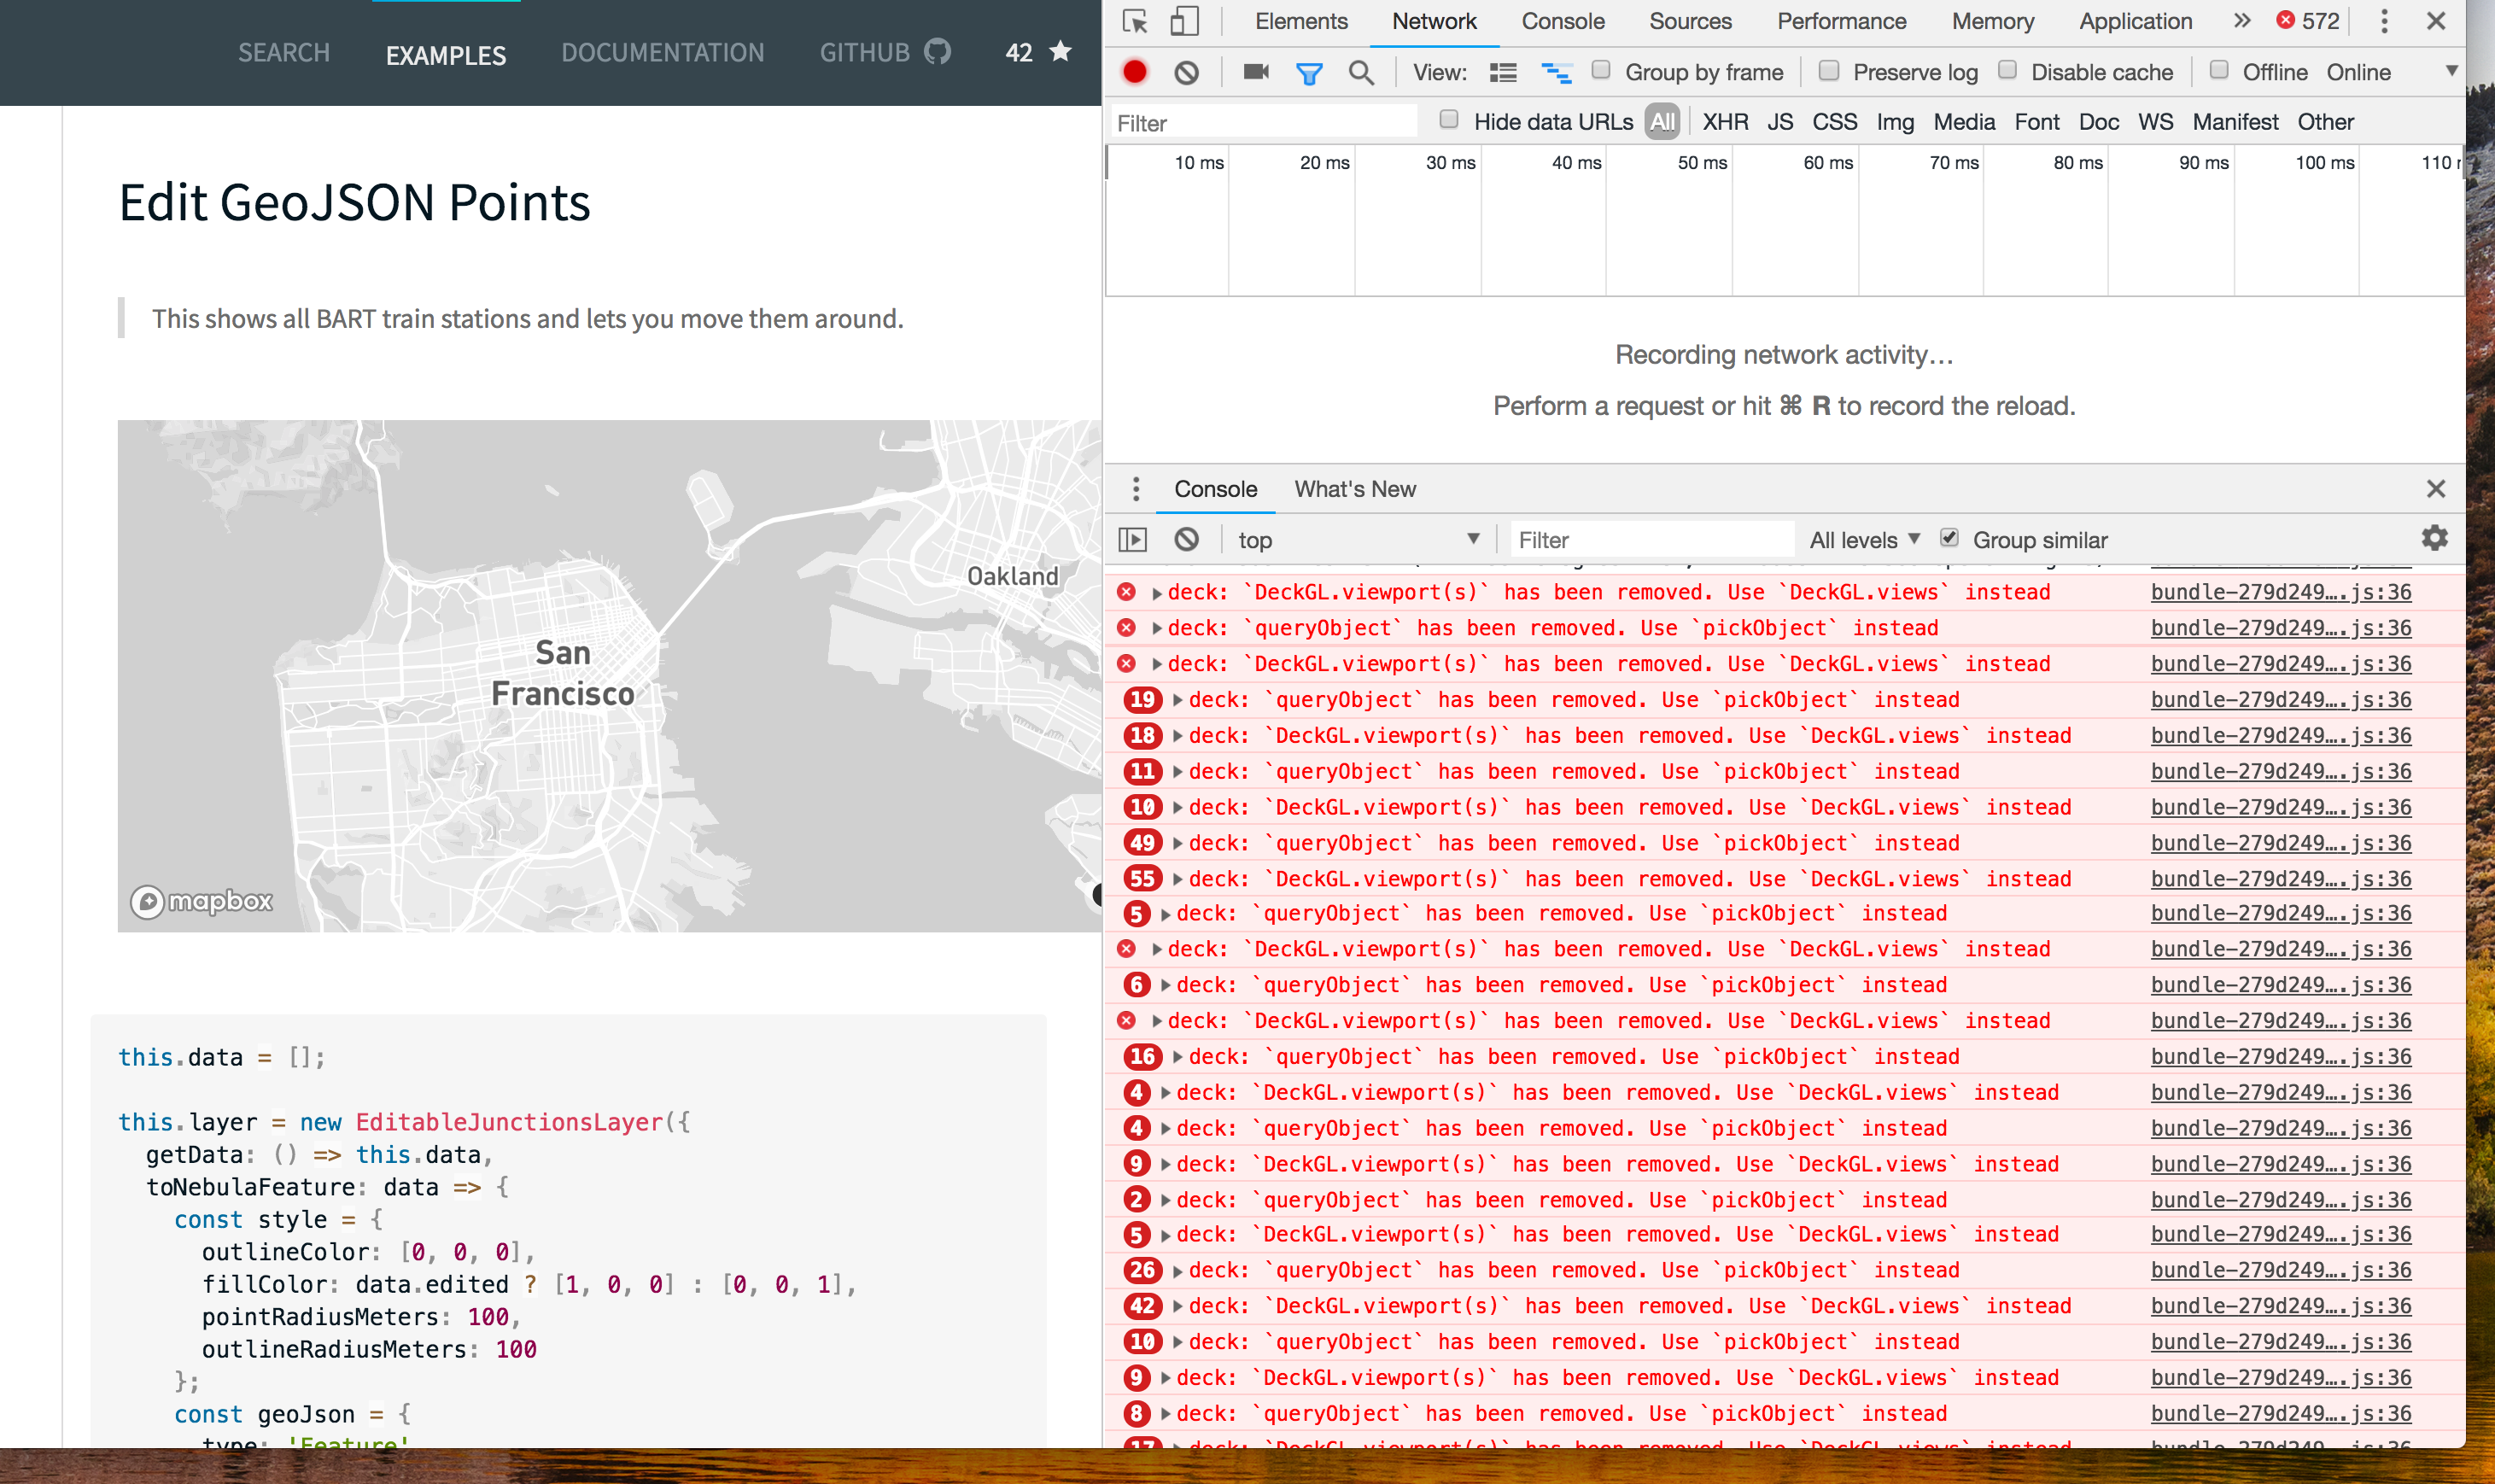Screen dimensions: 2495x1484
Task: Toggle the capture screenshots camera icon
Action: (x=1256, y=72)
